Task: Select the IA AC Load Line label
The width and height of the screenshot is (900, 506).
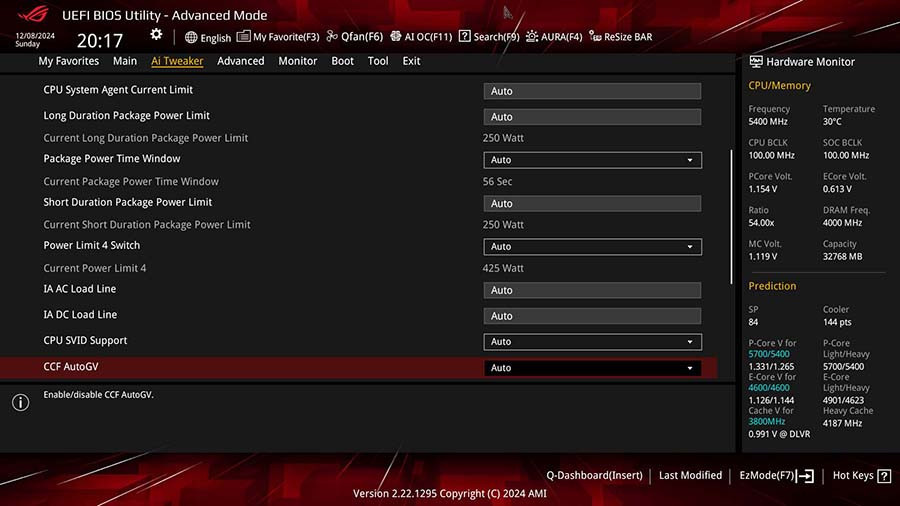Action: (80, 289)
